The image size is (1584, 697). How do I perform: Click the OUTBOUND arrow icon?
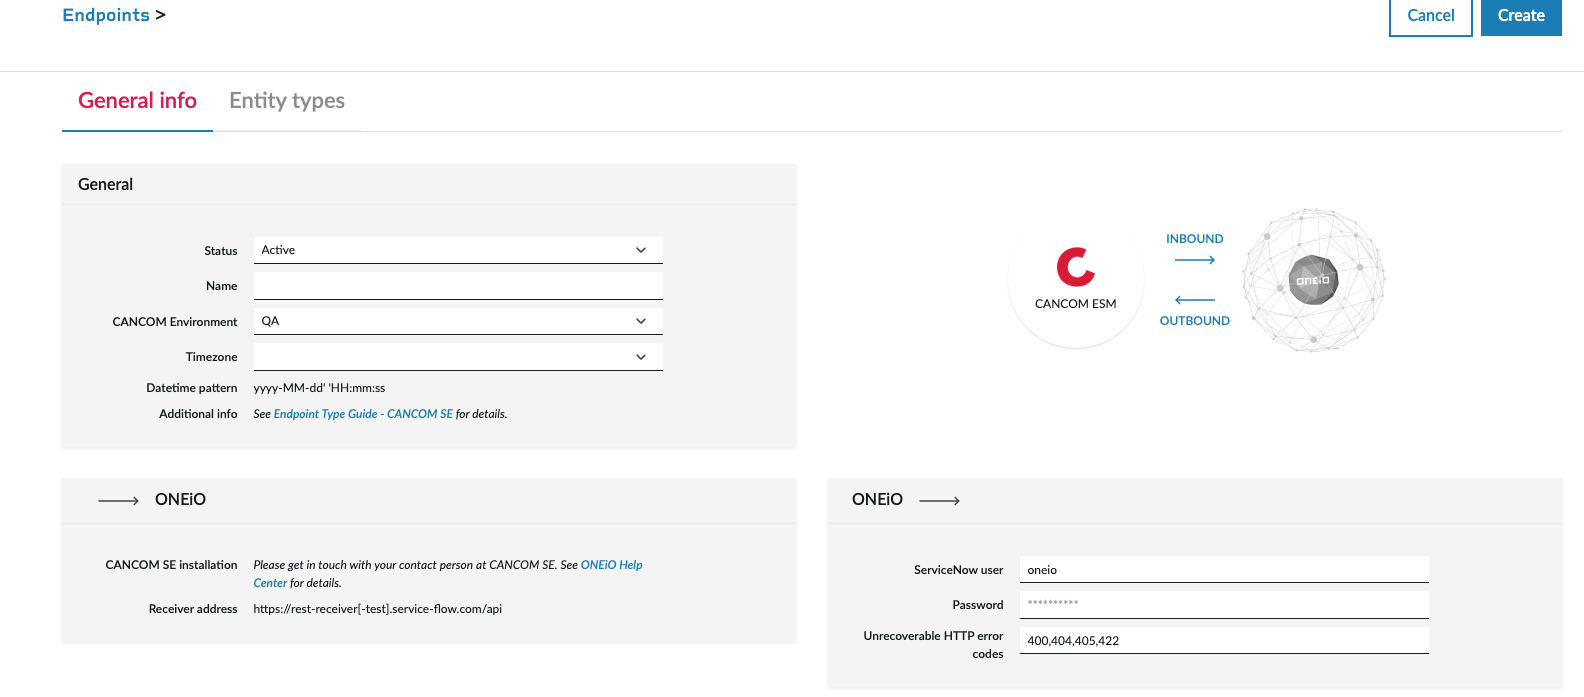click(x=1195, y=300)
